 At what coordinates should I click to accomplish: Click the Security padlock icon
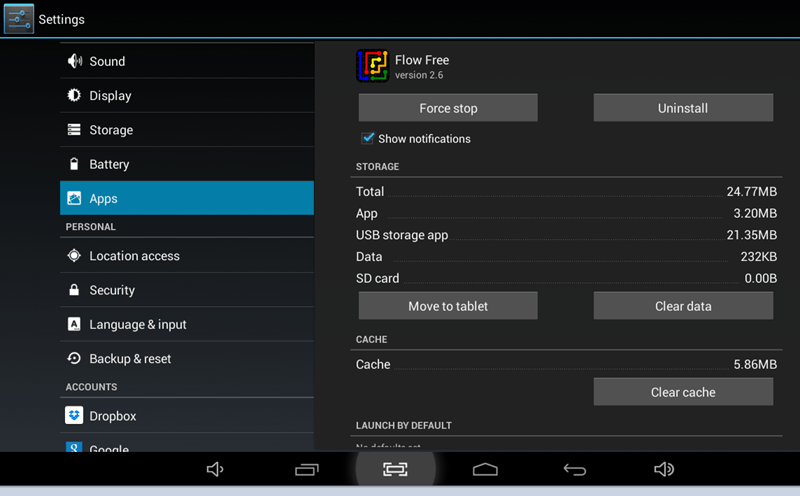tap(74, 290)
